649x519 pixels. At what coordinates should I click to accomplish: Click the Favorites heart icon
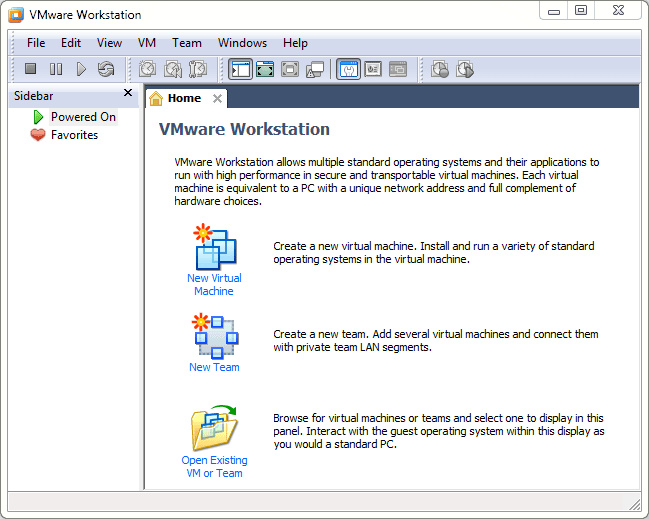coord(38,135)
